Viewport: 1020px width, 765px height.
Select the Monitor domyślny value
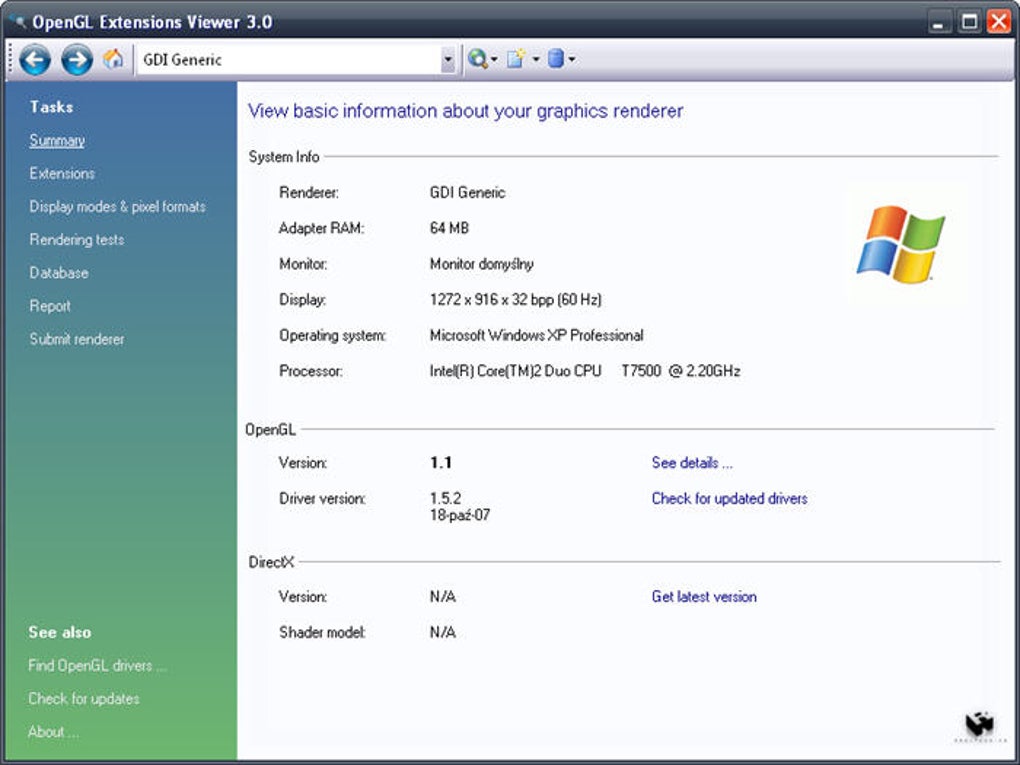pos(481,264)
